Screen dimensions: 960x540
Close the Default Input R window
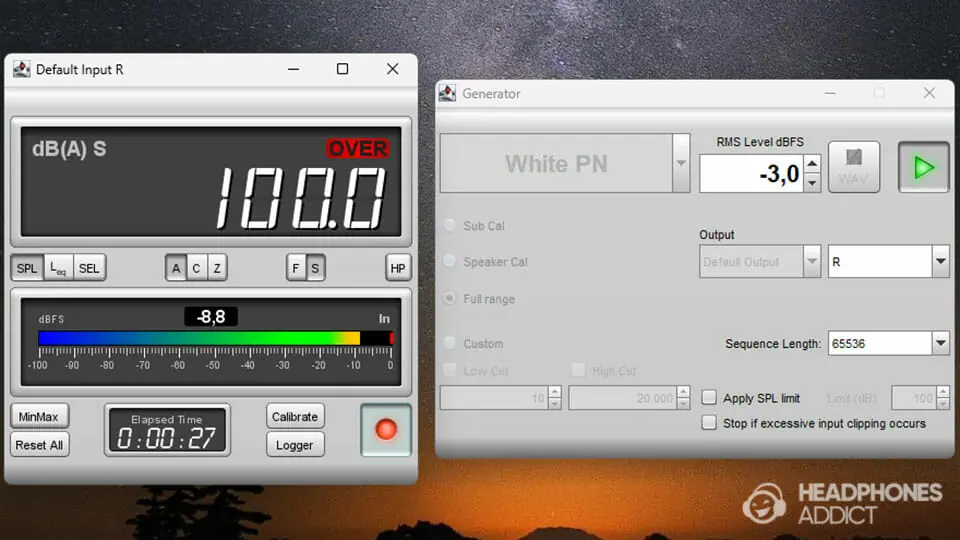tap(392, 69)
